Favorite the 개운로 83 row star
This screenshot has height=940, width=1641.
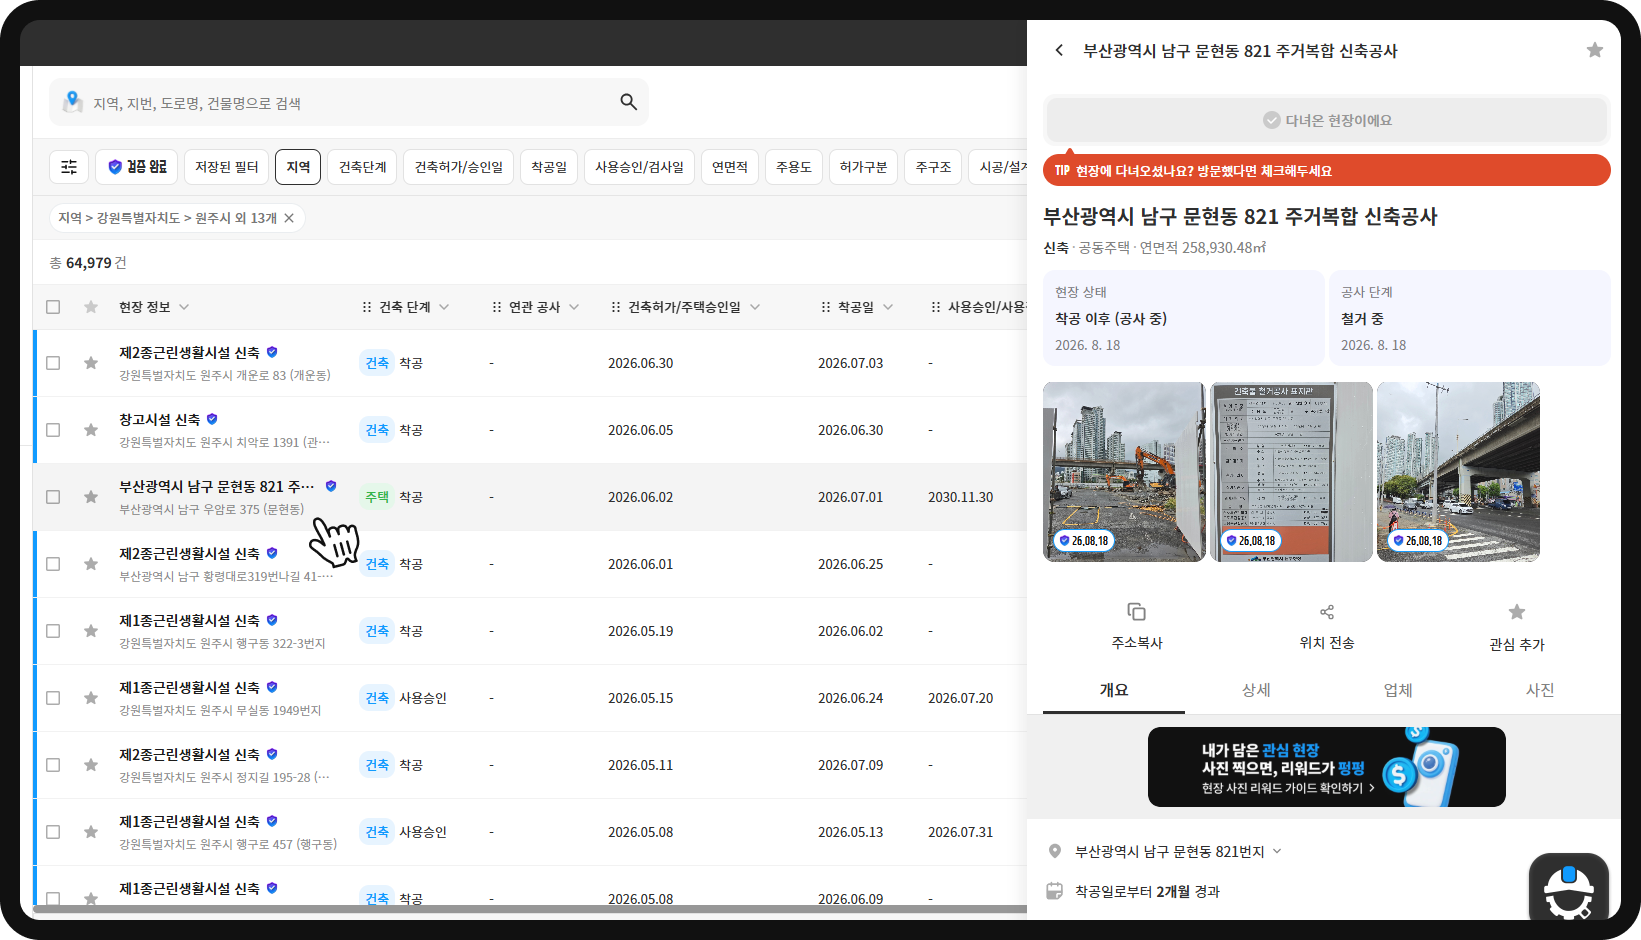coord(91,363)
